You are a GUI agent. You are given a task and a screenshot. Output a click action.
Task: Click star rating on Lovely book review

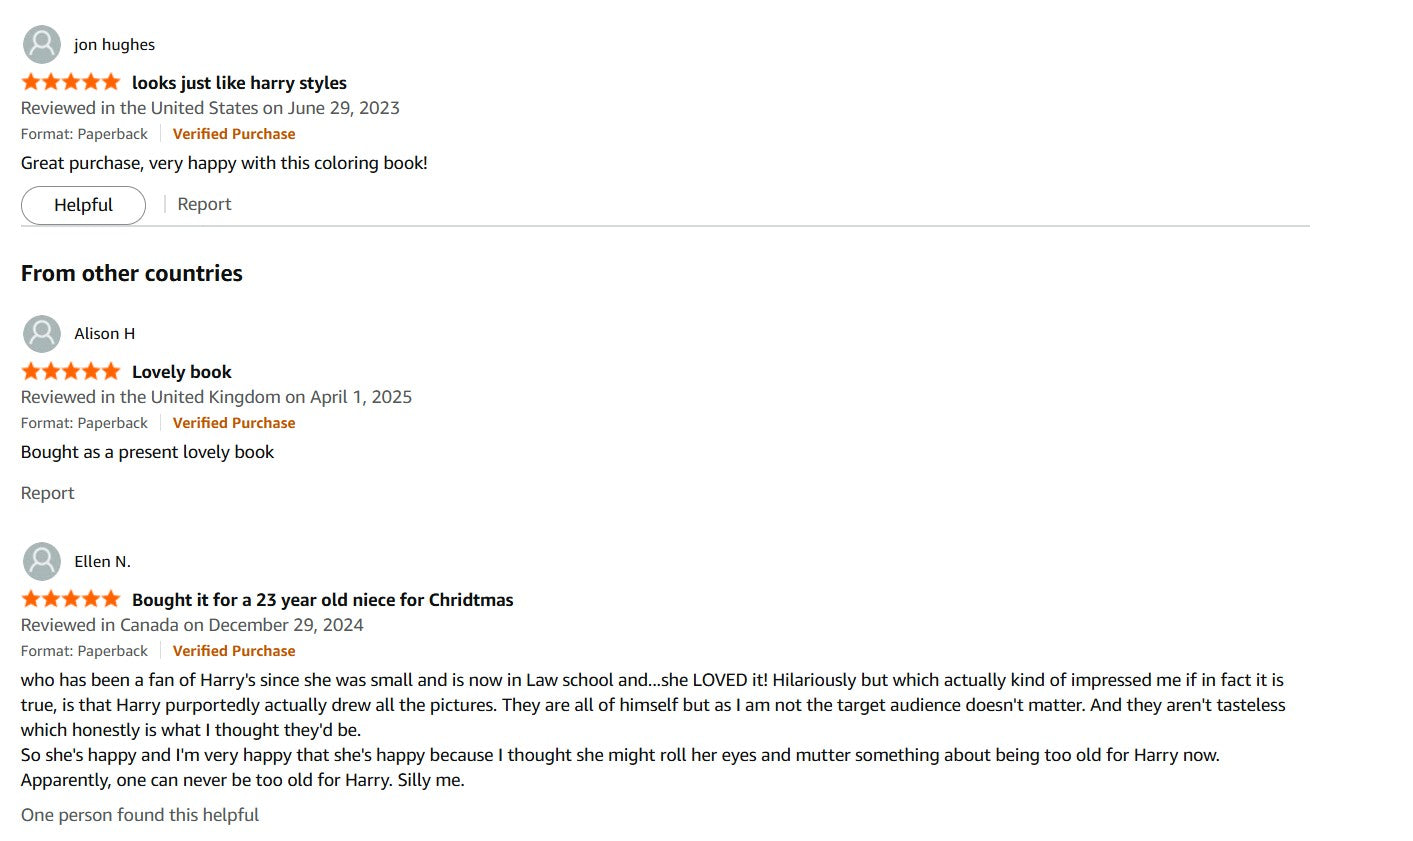click(70, 371)
